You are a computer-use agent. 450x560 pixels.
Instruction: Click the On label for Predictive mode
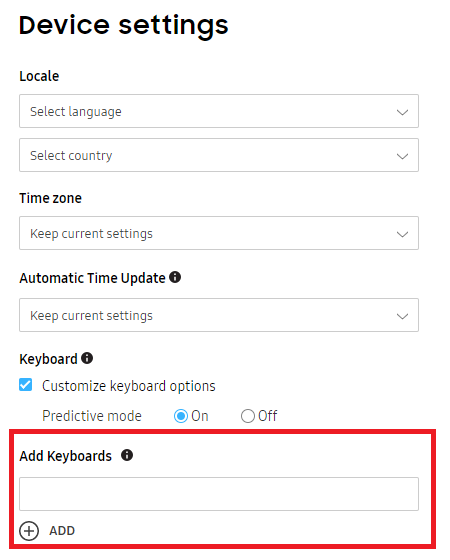tap(200, 416)
